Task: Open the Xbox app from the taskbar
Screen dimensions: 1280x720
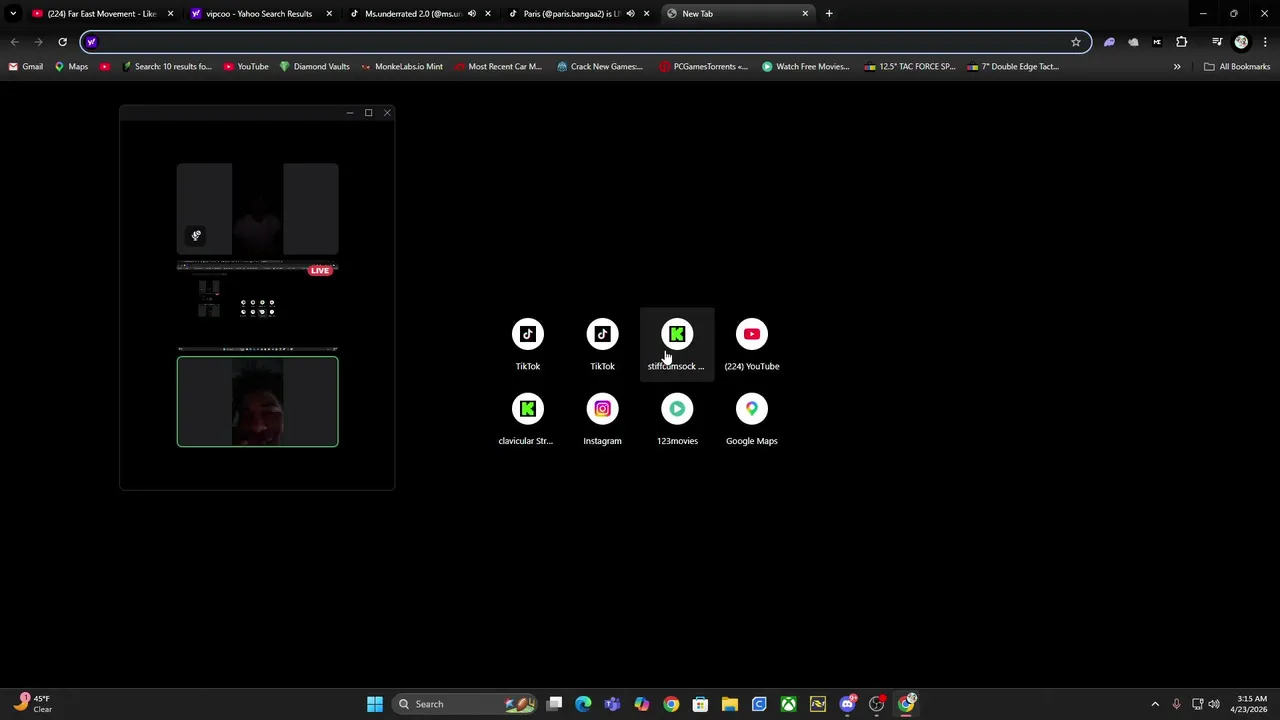Action: 788,704
